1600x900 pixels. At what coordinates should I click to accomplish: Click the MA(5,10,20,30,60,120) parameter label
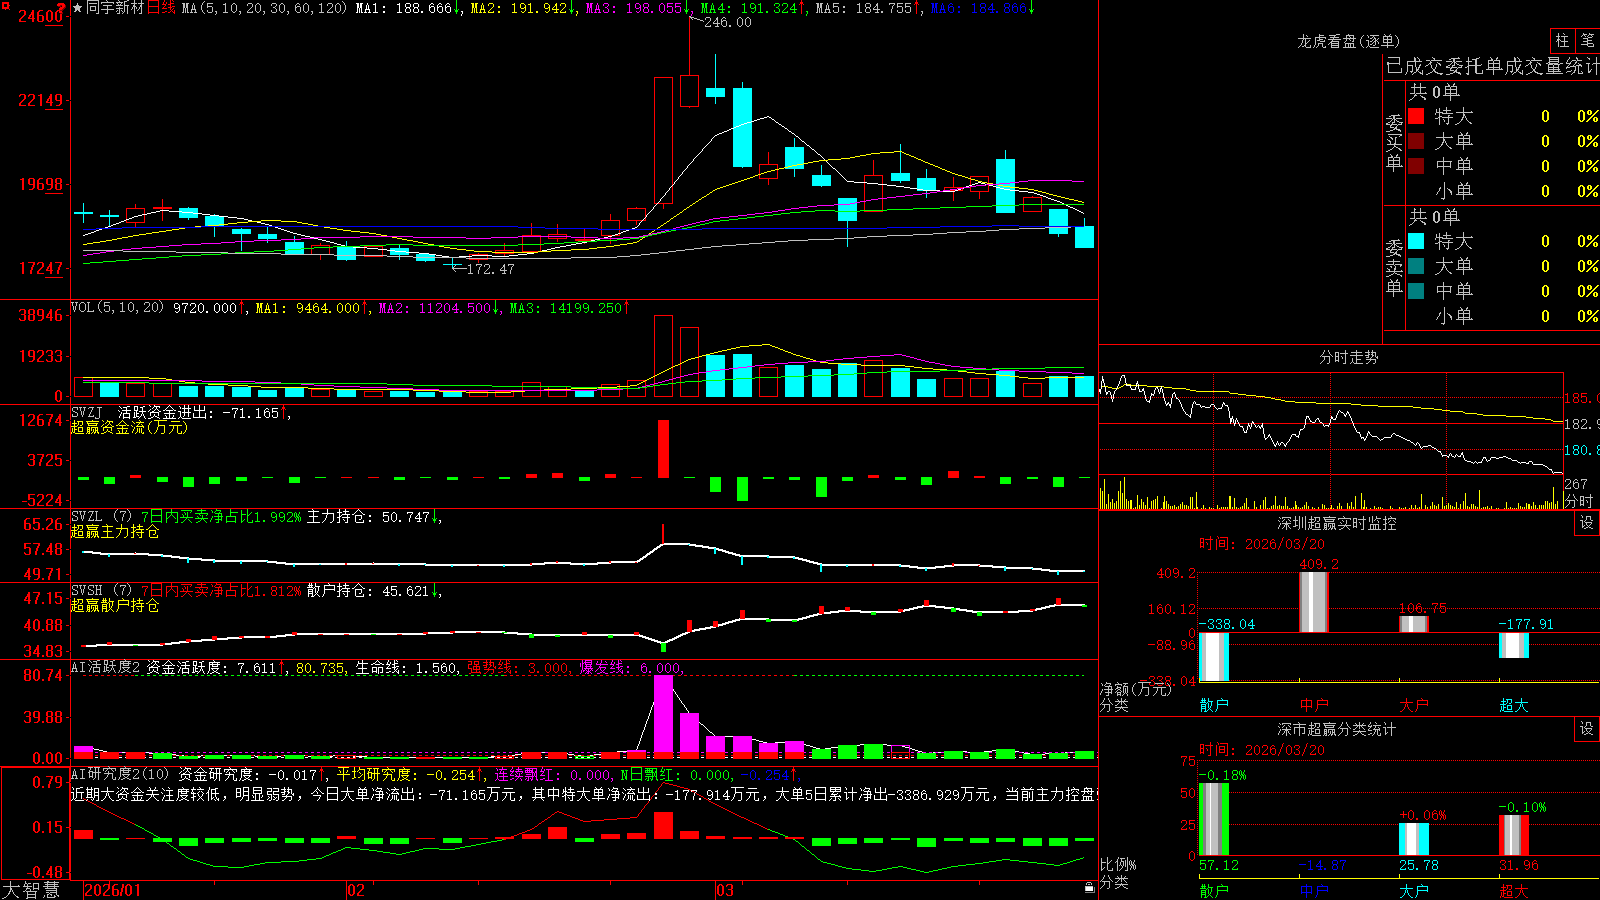click(x=264, y=8)
